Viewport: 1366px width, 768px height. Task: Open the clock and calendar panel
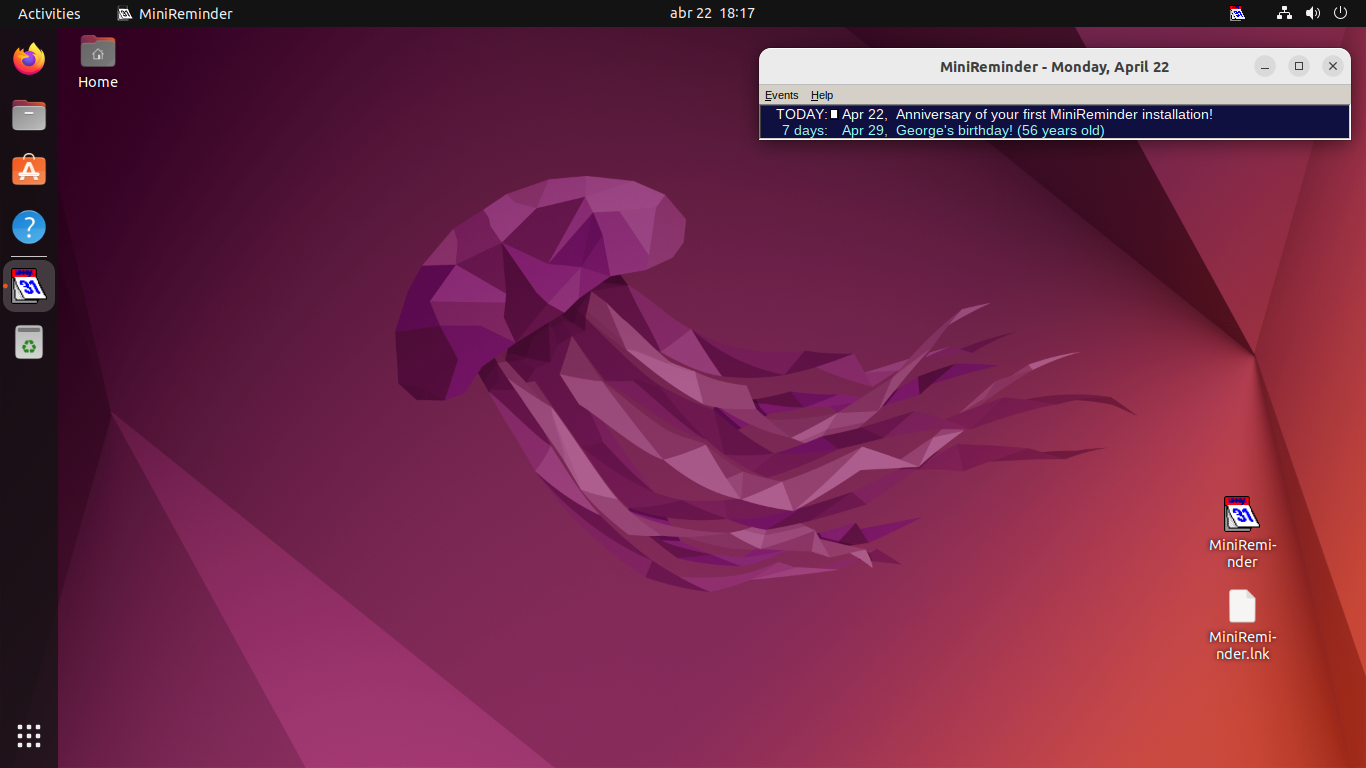click(712, 13)
